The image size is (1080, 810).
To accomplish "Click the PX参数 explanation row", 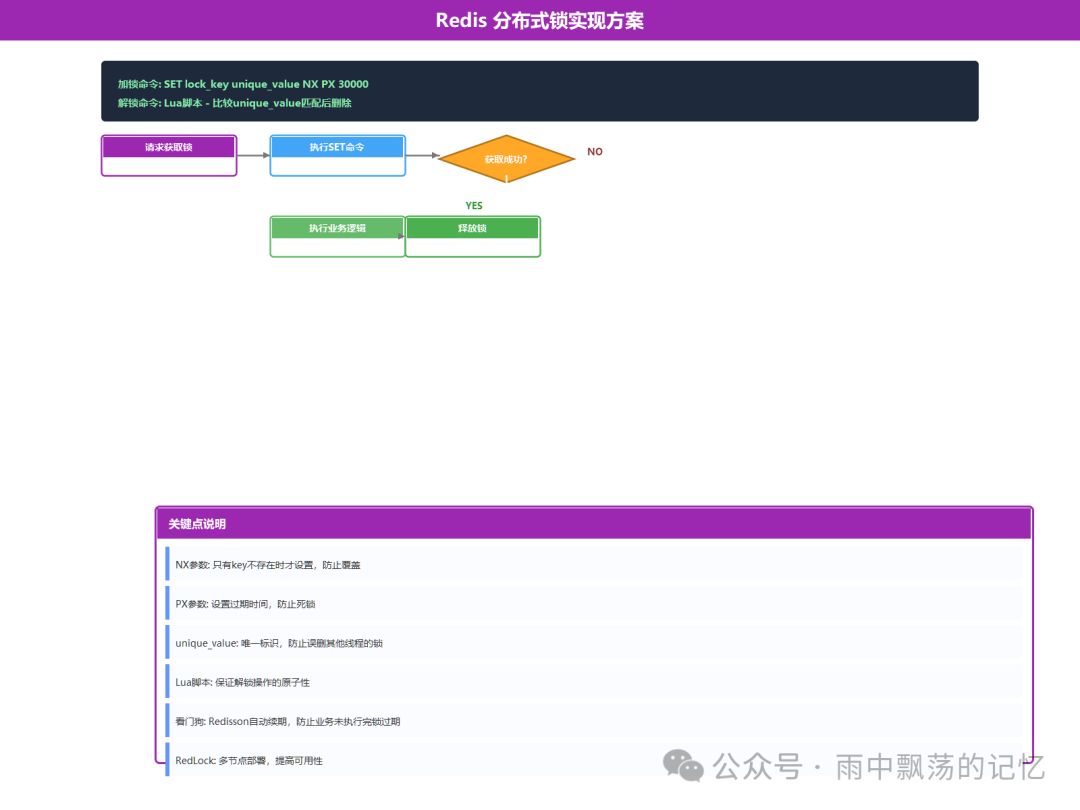I will (593, 604).
